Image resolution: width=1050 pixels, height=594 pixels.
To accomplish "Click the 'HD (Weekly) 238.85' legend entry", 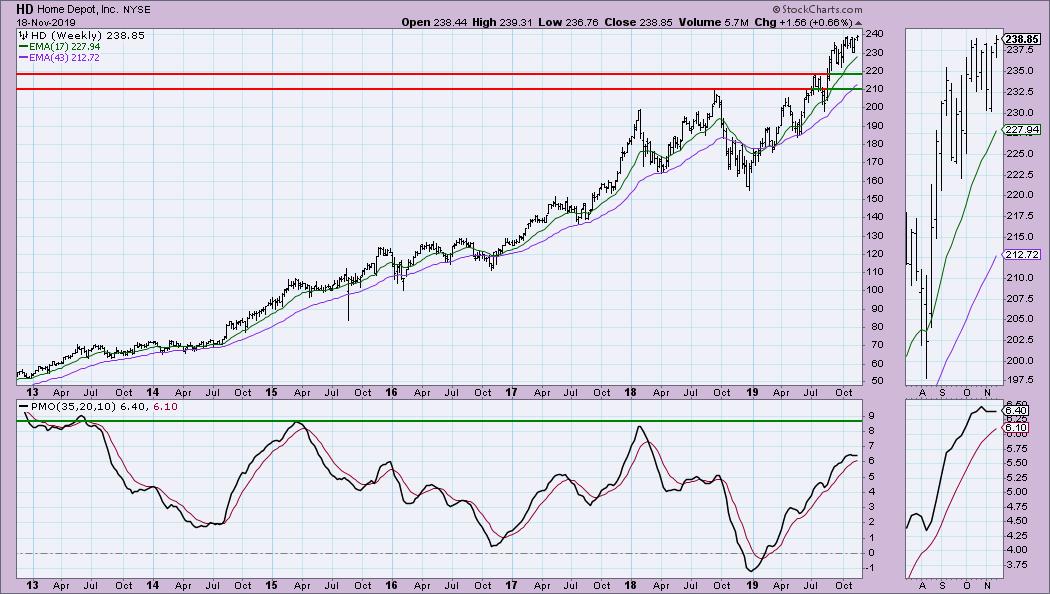I will 88,35.
